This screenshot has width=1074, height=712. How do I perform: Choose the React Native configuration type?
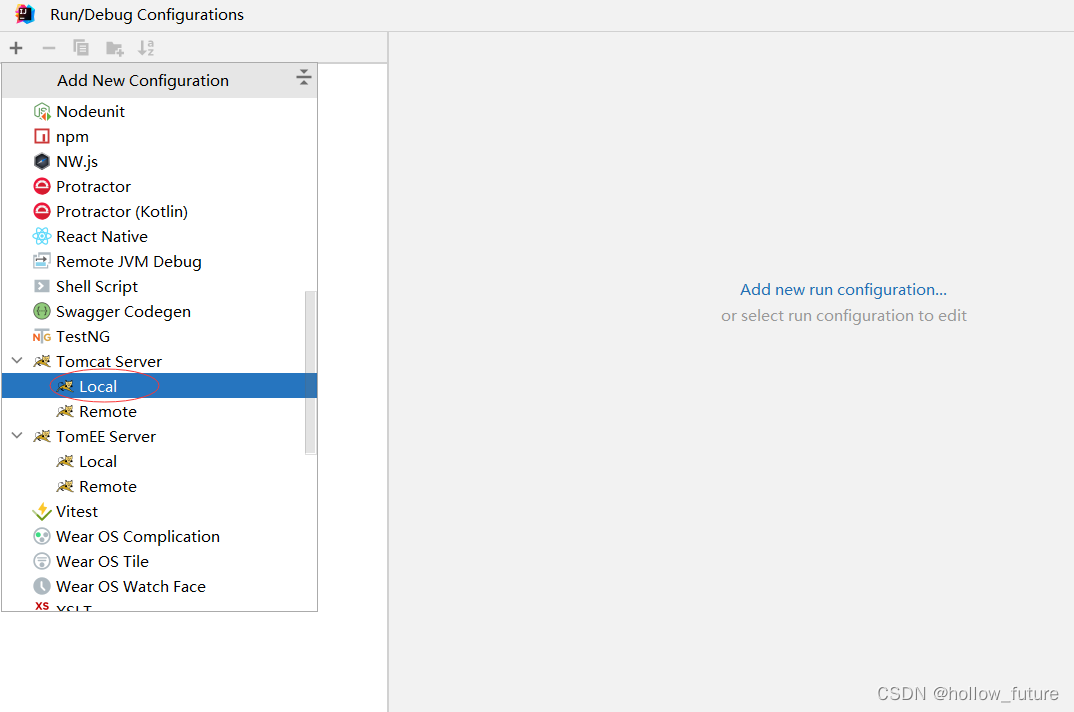coord(160,236)
